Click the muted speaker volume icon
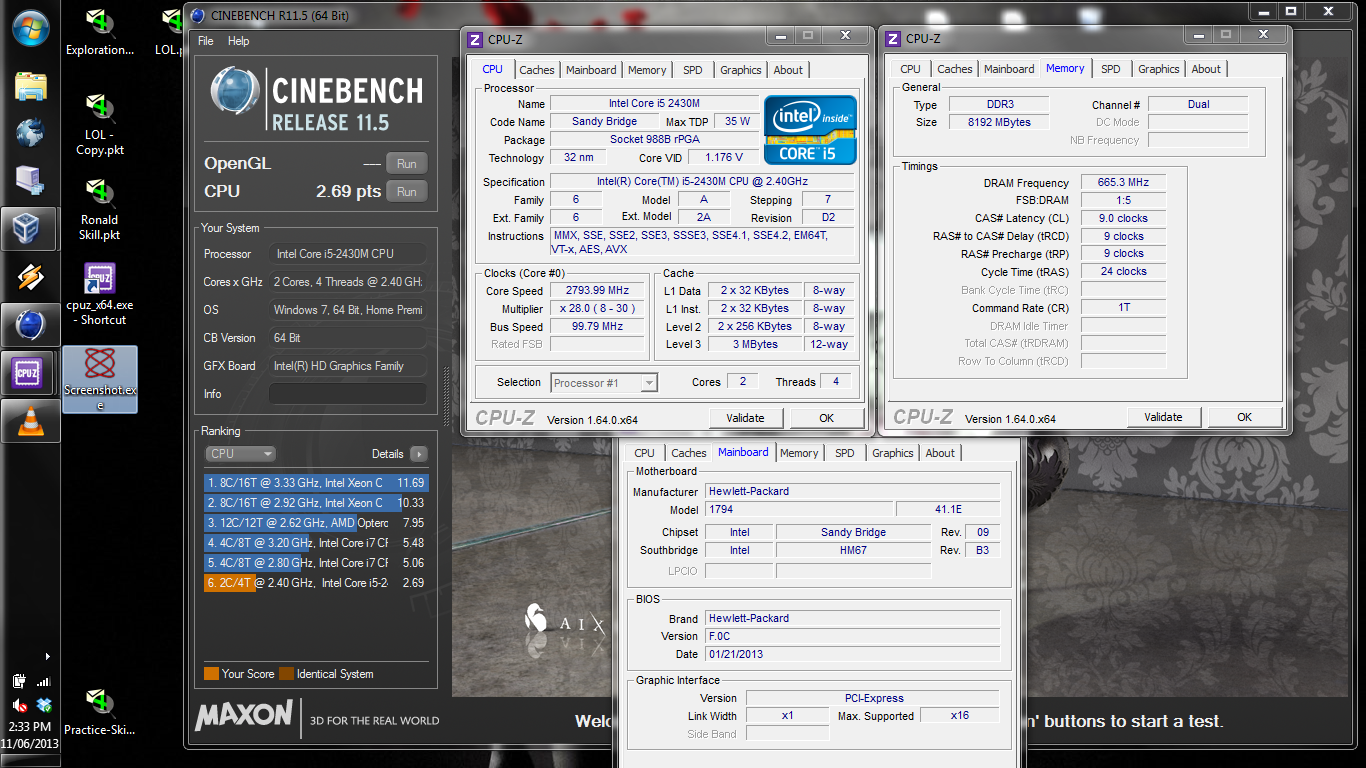This screenshot has width=1366, height=768. pos(19,705)
